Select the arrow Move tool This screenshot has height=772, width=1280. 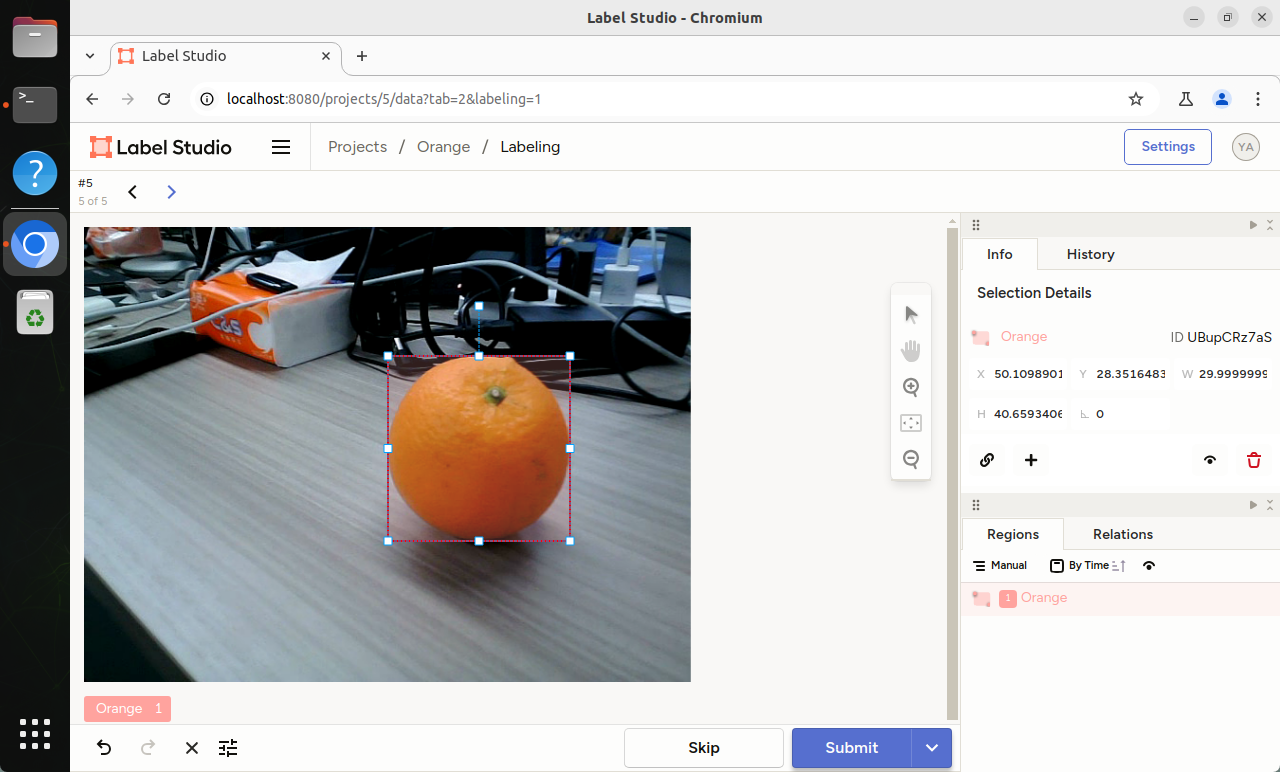pos(911,315)
